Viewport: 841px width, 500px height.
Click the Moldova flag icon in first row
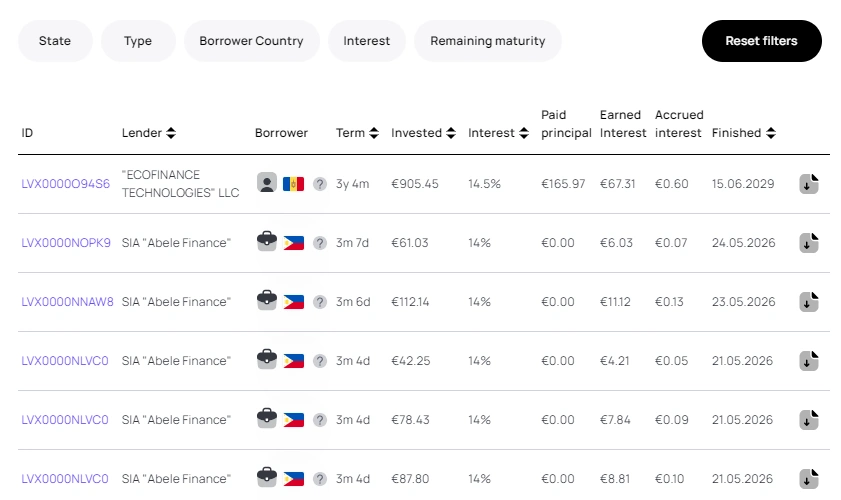coord(293,184)
